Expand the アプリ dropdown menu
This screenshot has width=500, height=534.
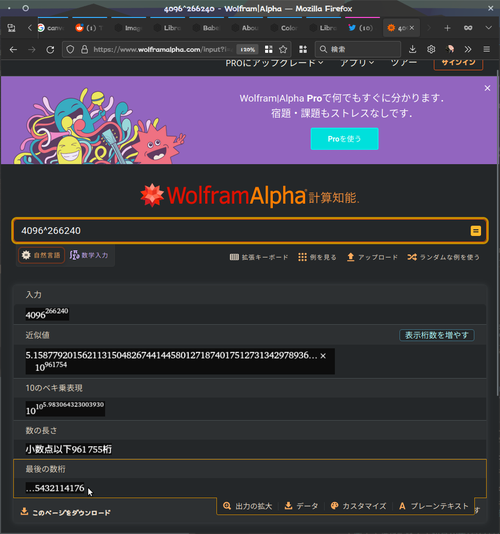tap(357, 63)
